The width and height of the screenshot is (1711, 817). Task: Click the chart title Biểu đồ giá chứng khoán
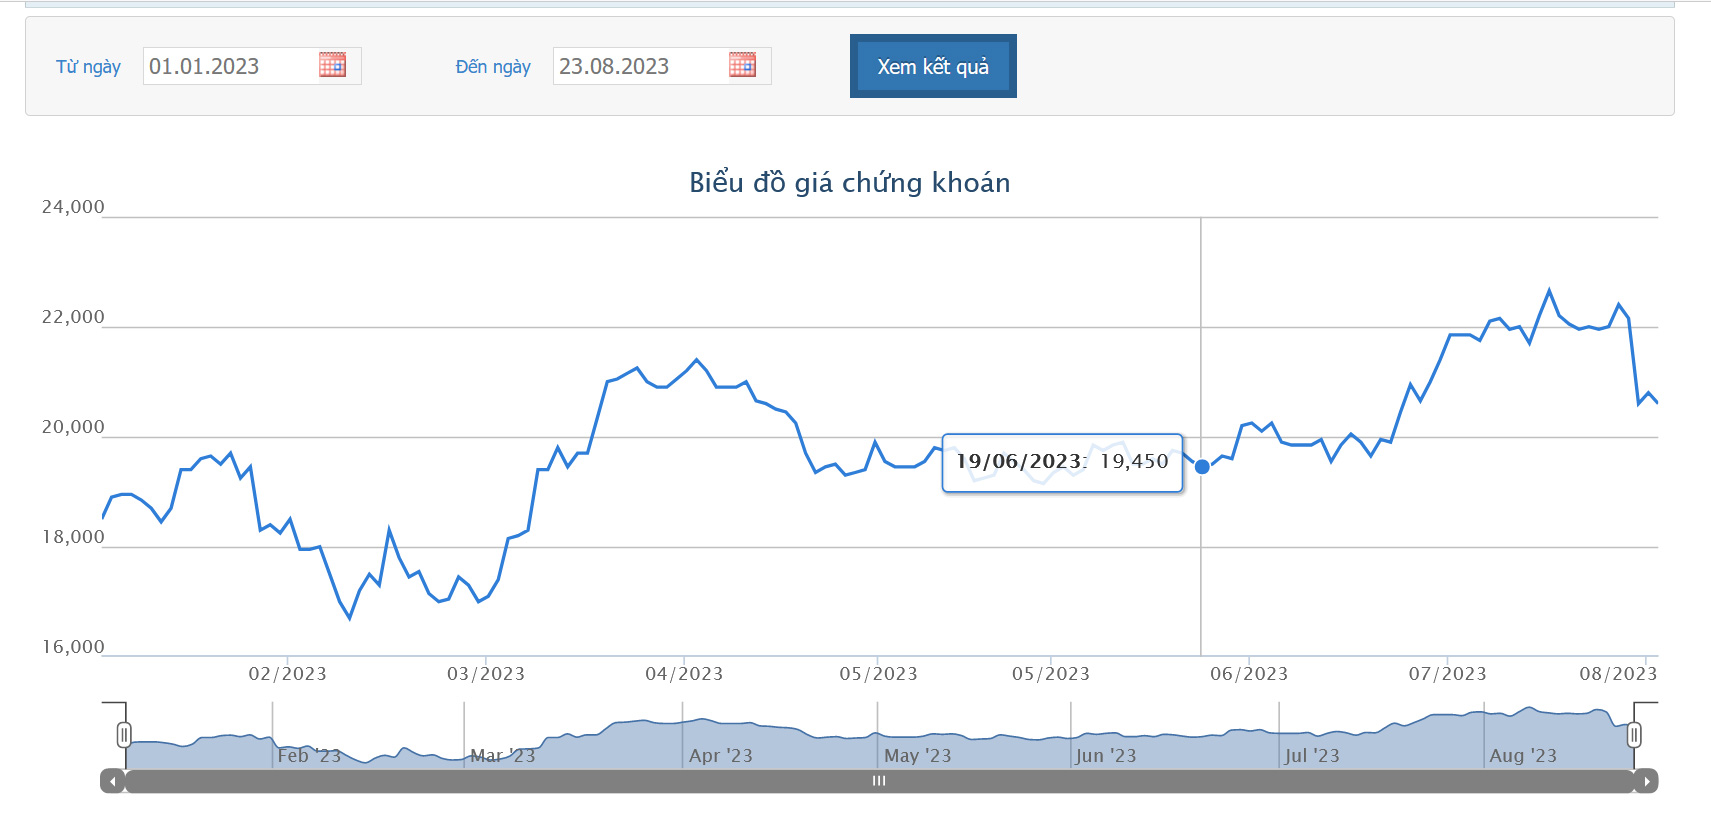[x=850, y=182]
